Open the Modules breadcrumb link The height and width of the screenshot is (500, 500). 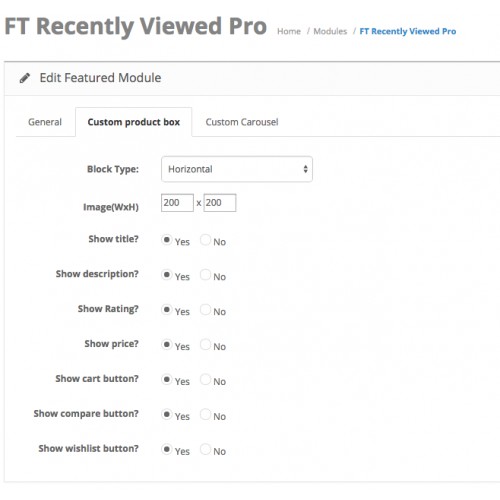tap(330, 31)
